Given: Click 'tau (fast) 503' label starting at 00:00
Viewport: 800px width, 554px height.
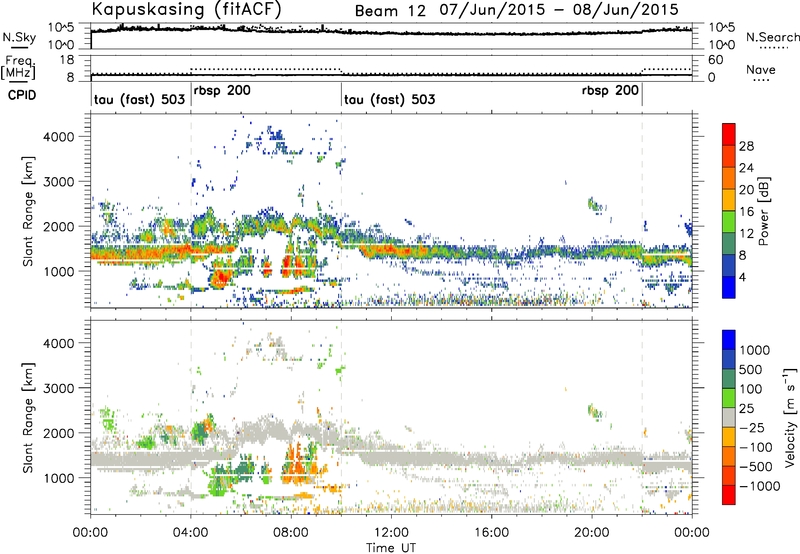Looking at the screenshot, I should [139, 99].
